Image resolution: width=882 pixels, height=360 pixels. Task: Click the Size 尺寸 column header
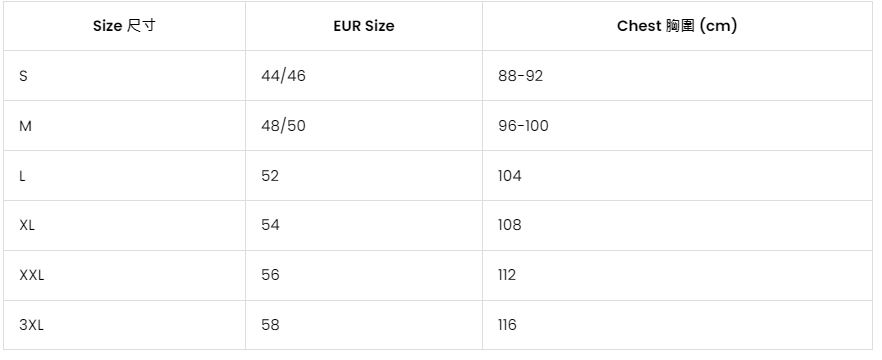coord(124,26)
